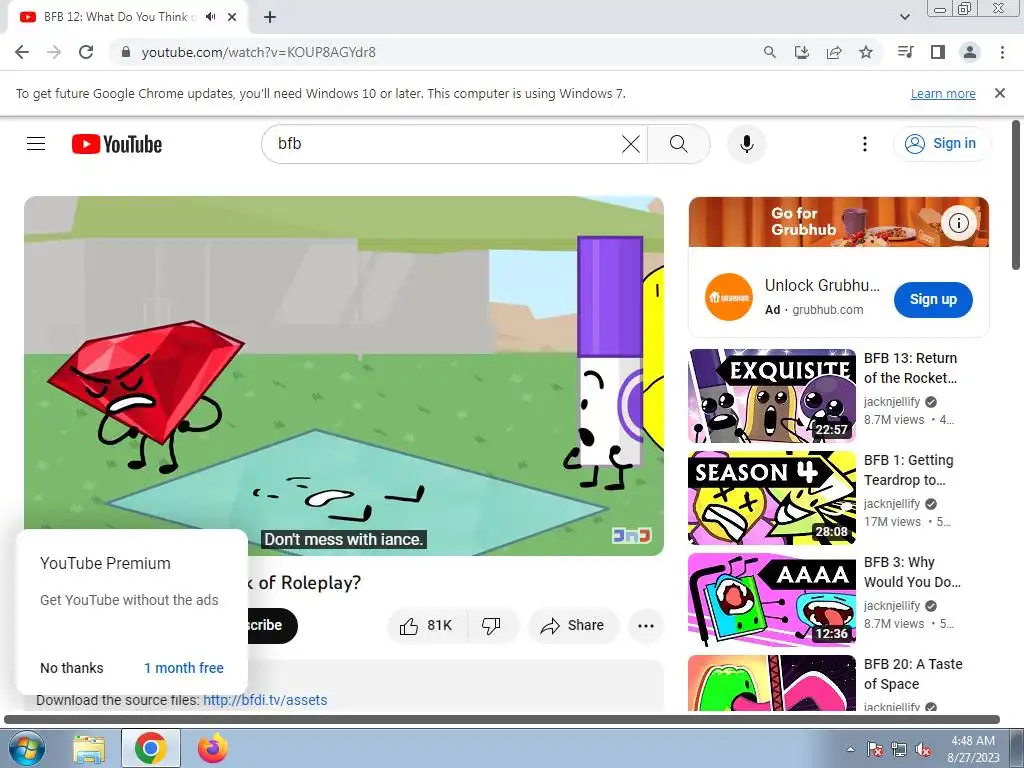Open Chrome zoom magnifier in address bar
This screenshot has height=768, width=1024.
[770, 52]
